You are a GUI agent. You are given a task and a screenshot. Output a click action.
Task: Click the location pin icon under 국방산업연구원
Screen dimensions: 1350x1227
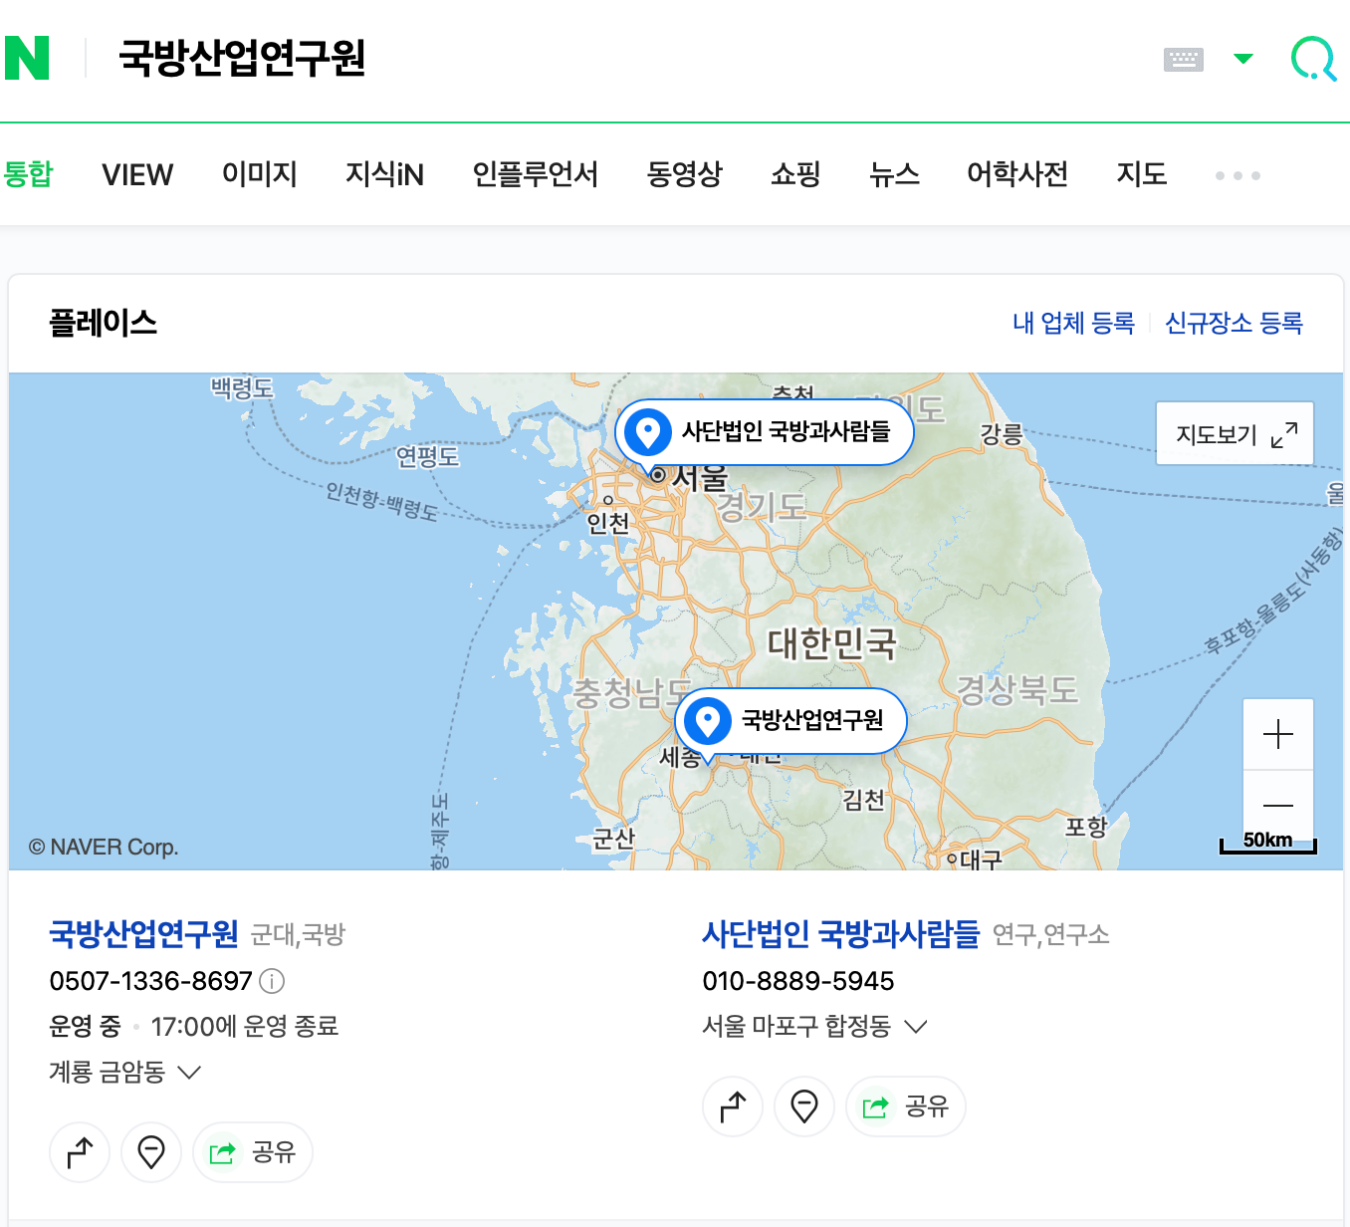point(151,1152)
